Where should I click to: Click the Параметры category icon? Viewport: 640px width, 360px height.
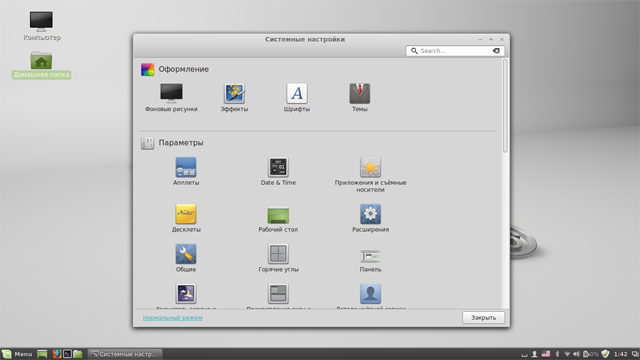click(147, 143)
